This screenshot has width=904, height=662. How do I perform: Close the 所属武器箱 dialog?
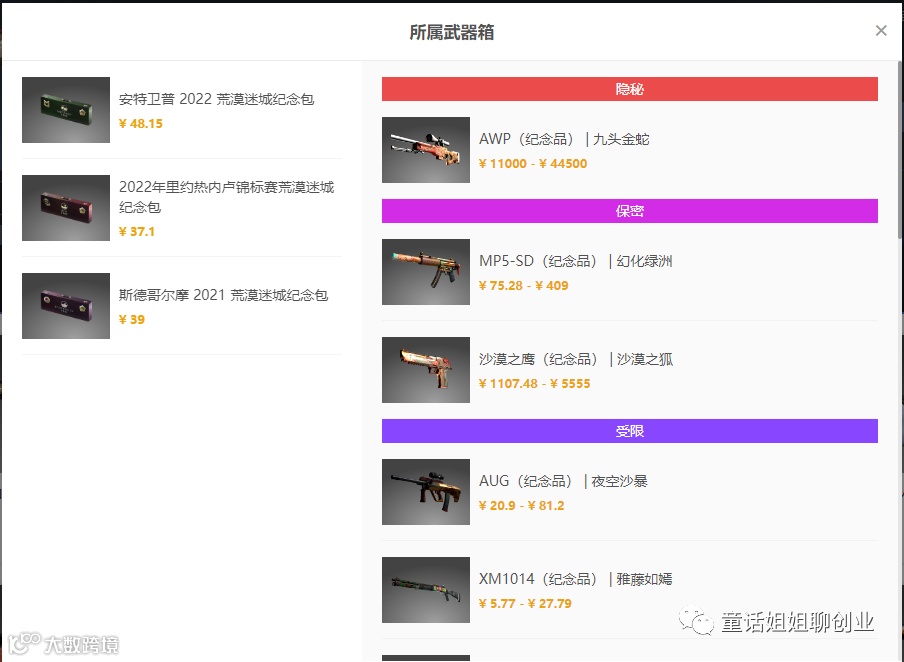(x=880, y=31)
